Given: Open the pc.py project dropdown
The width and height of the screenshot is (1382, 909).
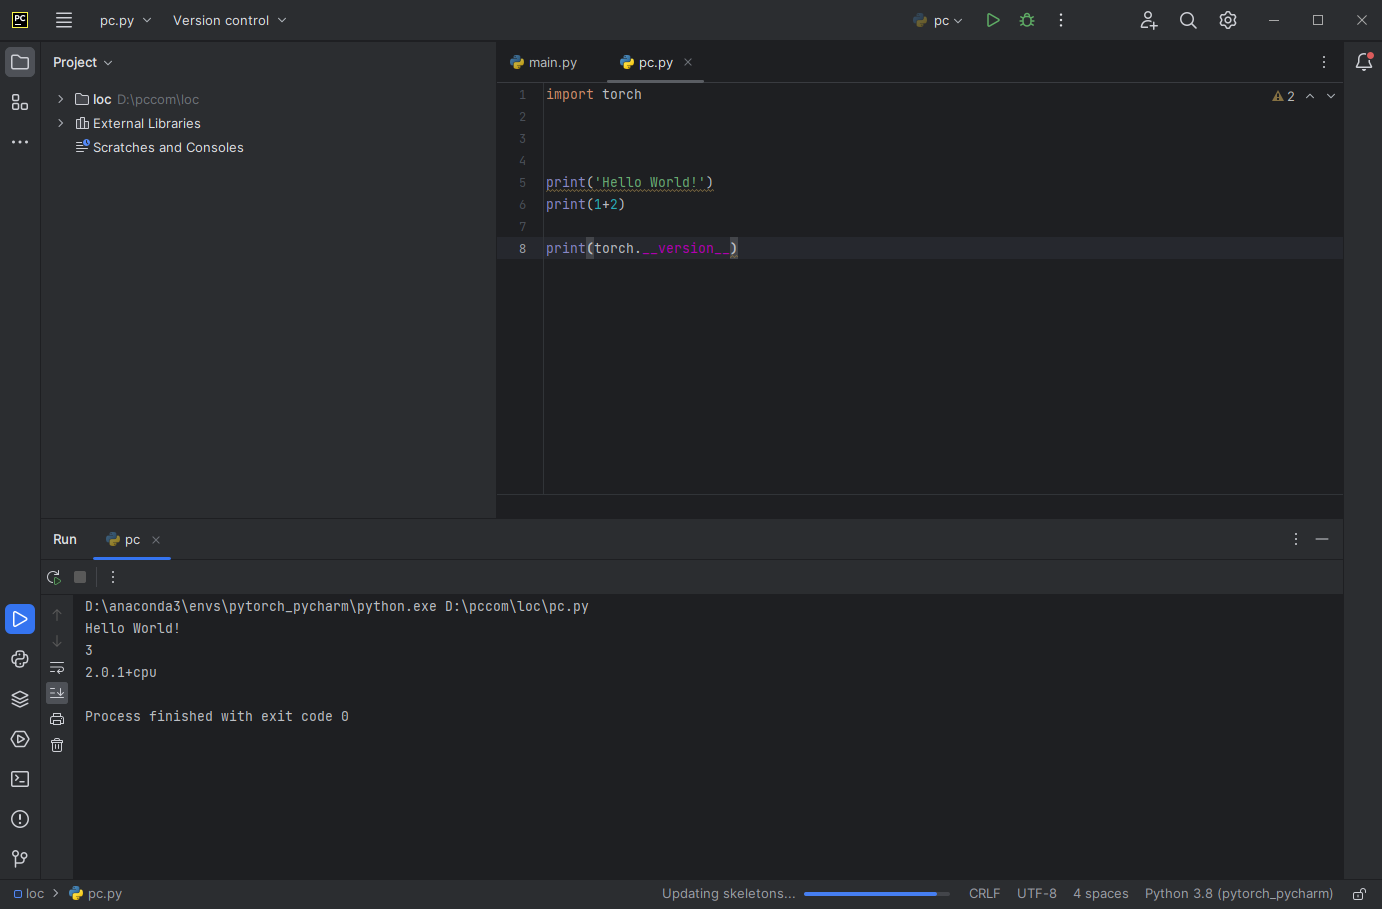Looking at the screenshot, I should tap(125, 20).
